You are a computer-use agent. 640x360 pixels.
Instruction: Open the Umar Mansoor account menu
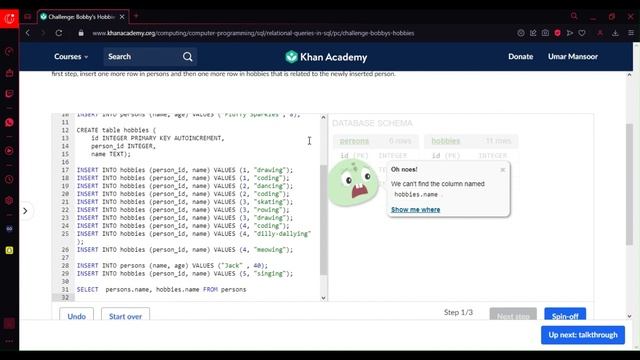coord(573,57)
